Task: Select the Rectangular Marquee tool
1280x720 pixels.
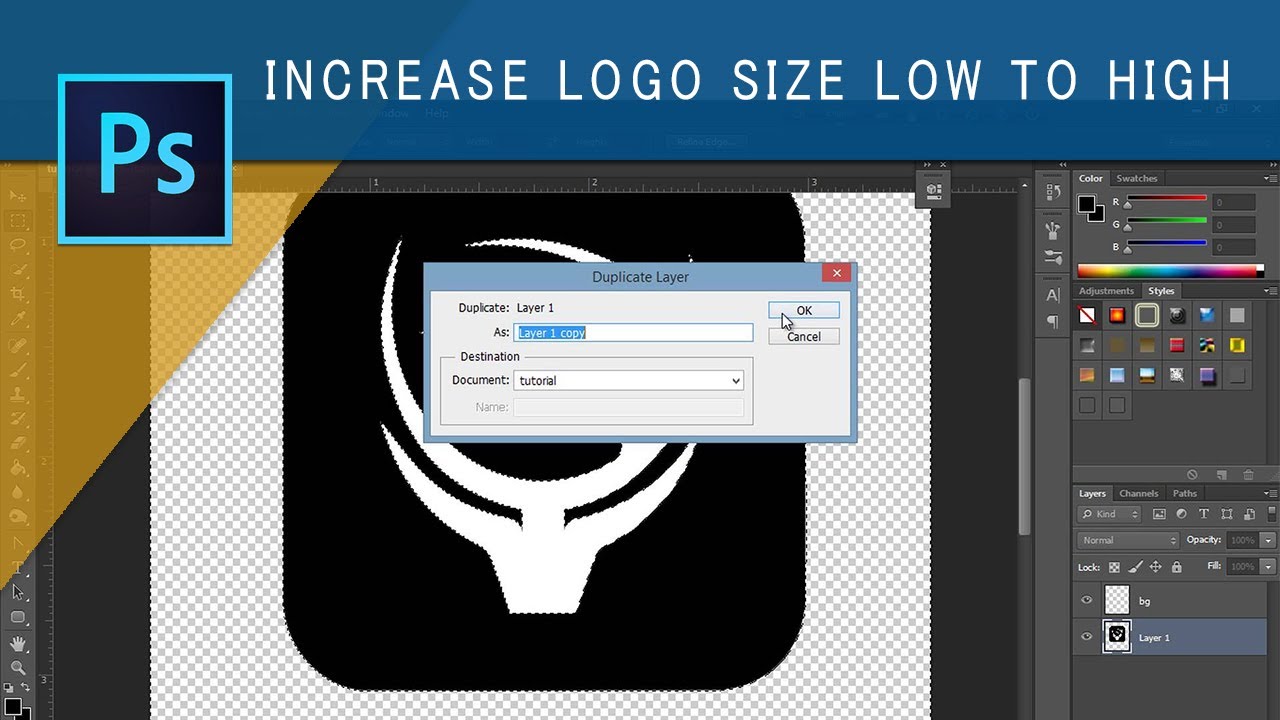Action: tap(18, 221)
